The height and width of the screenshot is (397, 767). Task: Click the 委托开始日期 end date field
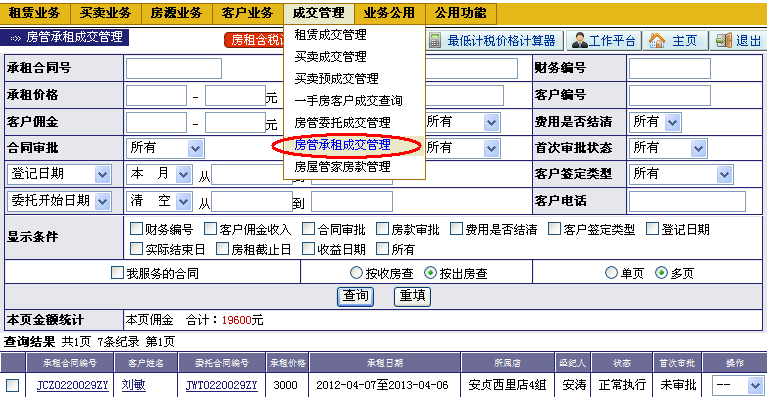point(352,201)
